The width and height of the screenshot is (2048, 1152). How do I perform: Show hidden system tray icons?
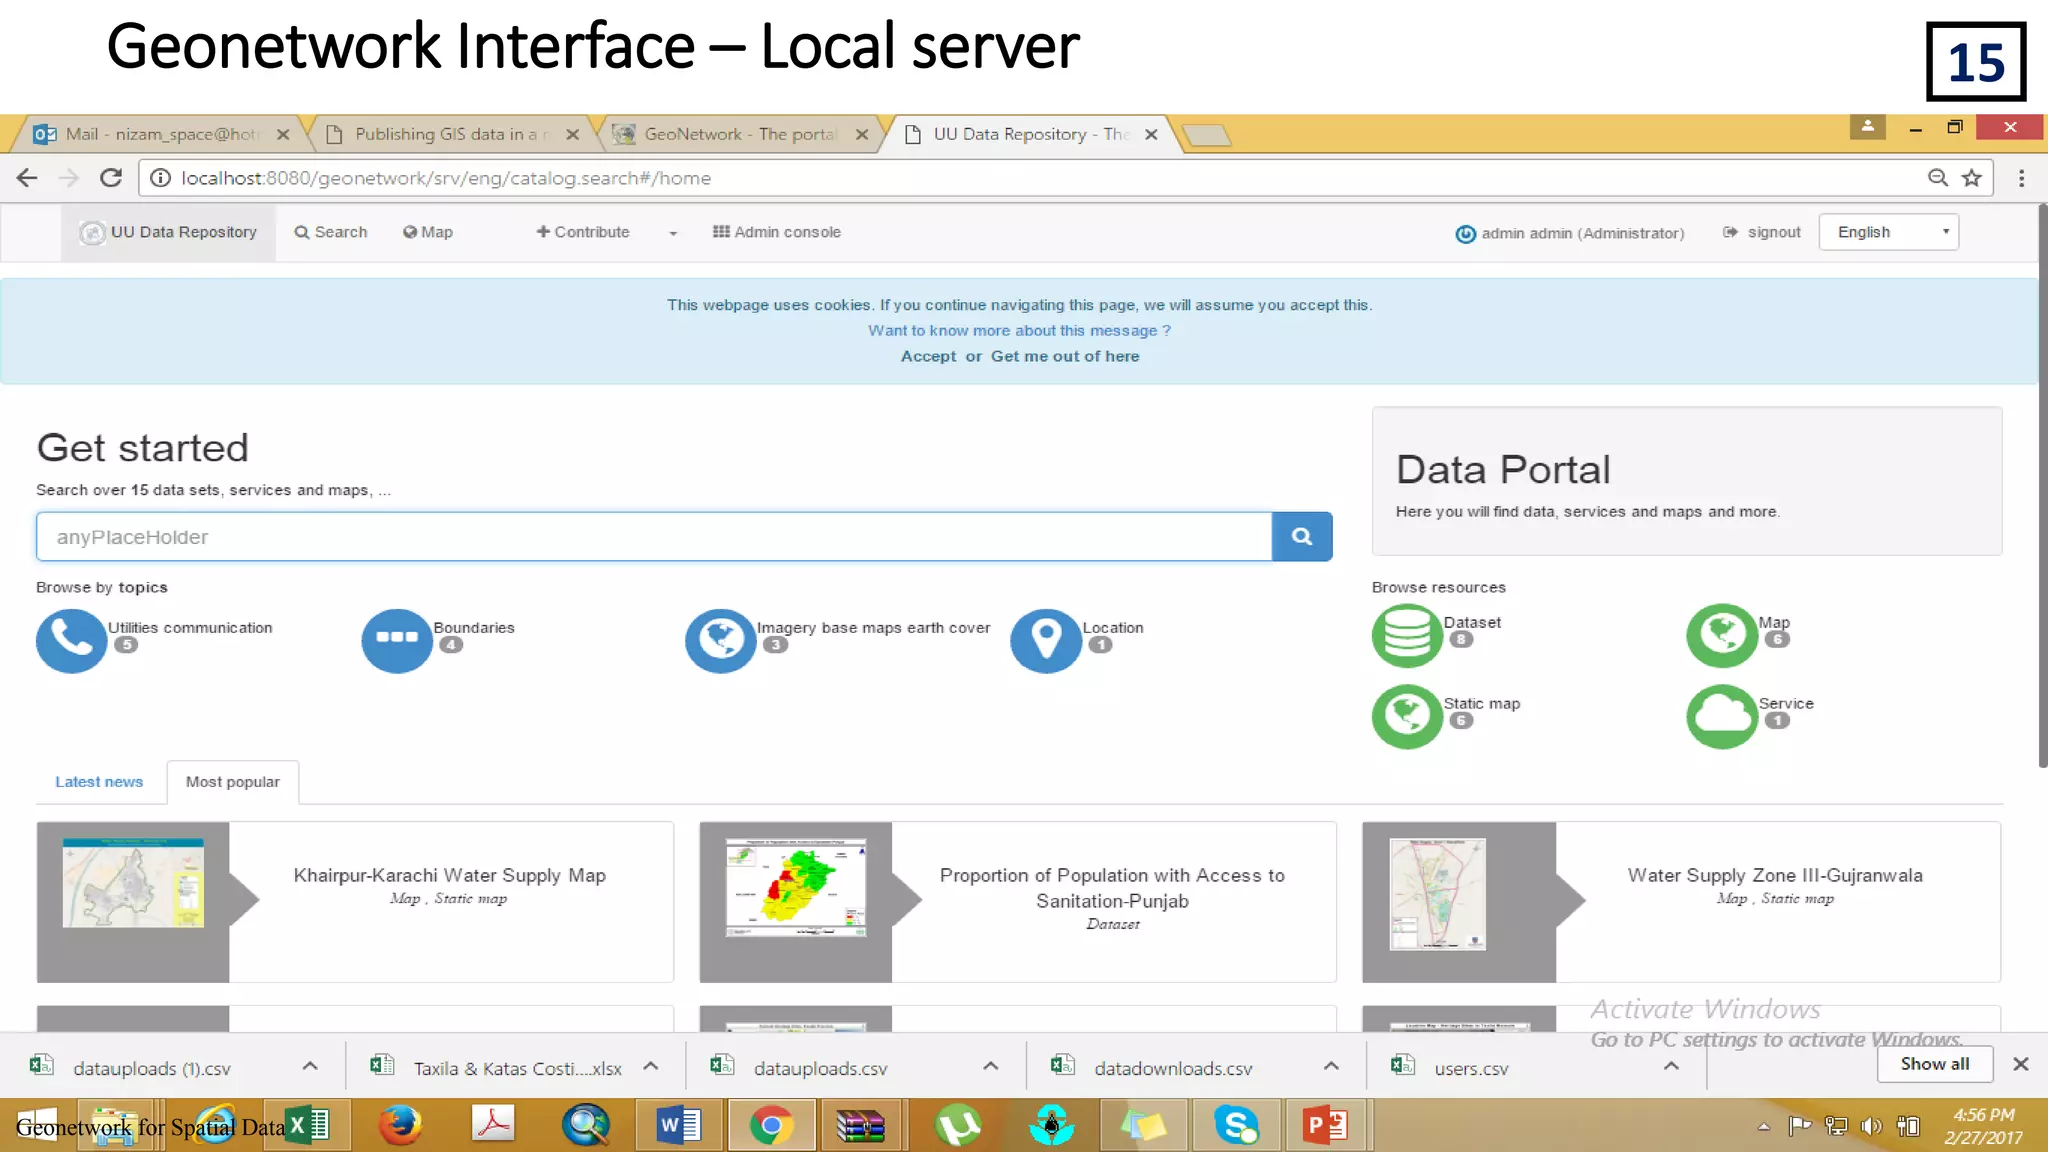[x=1764, y=1127]
